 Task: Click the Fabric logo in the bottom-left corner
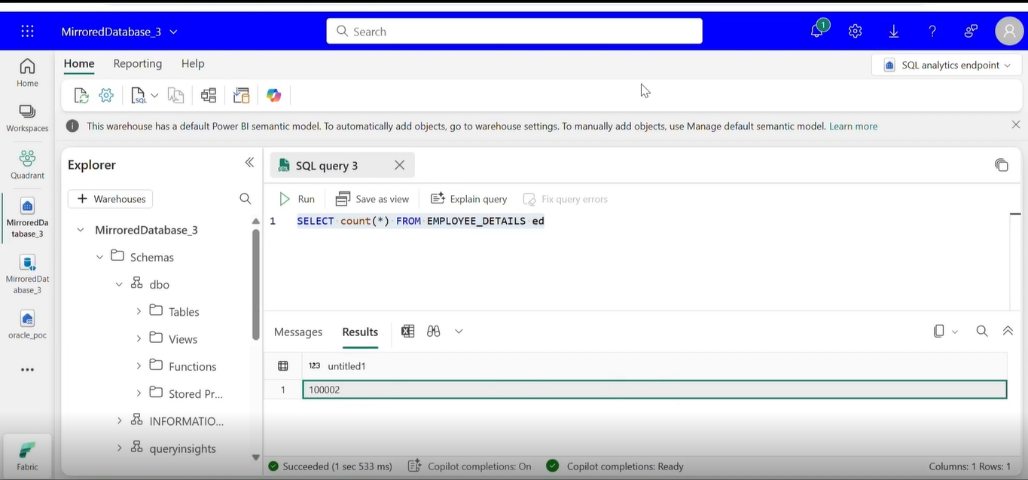27,456
